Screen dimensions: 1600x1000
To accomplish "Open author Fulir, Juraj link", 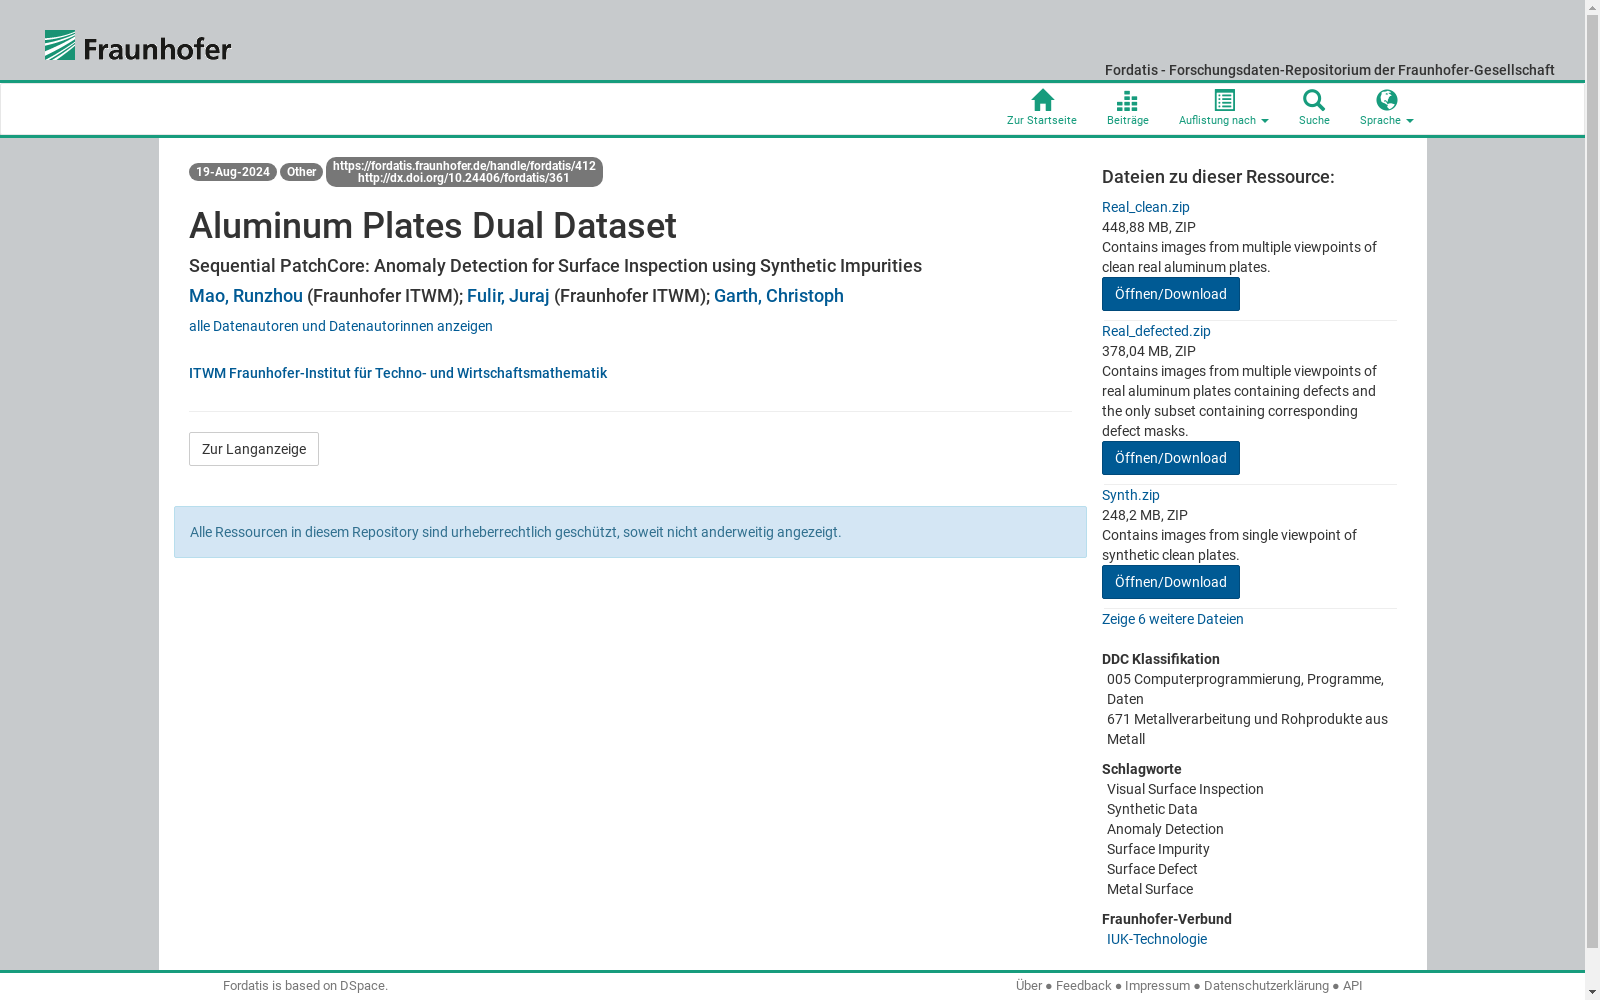I will point(508,296).
